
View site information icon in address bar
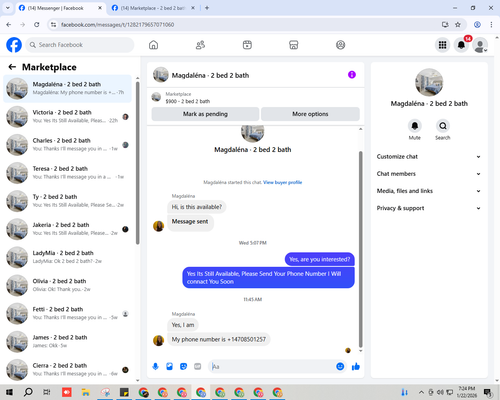[53, 24]
